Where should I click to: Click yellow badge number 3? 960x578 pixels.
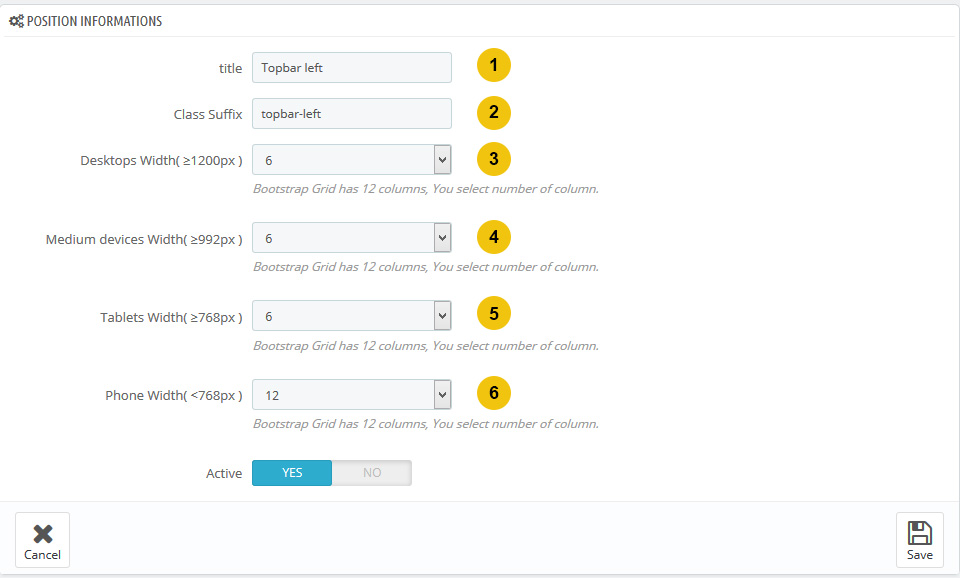point(493,159)
